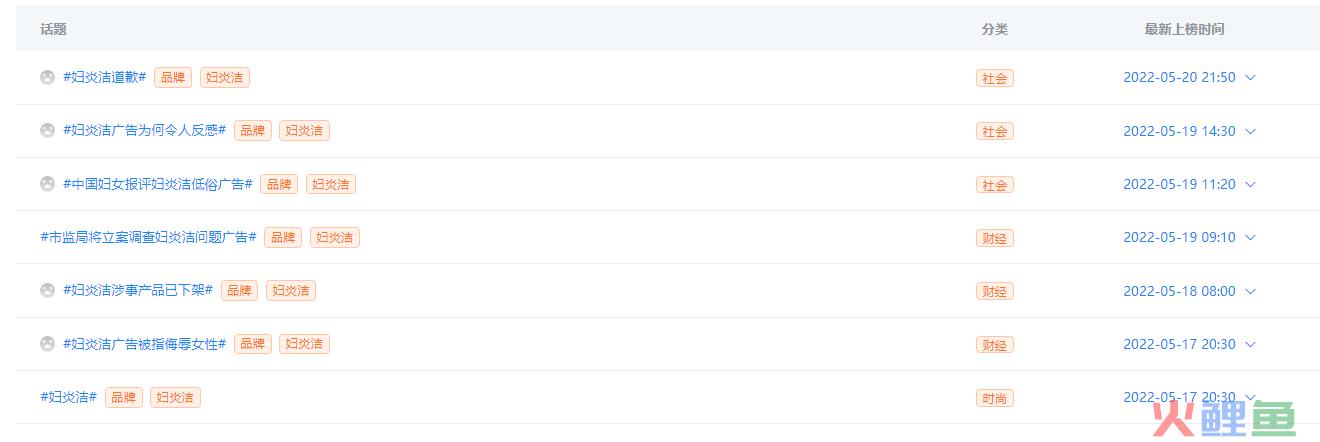This screenshot has width=1320, height=442.
Task: Click the sad-face icon beside #妇炎洁道歉#
Action: coord(47,77)
